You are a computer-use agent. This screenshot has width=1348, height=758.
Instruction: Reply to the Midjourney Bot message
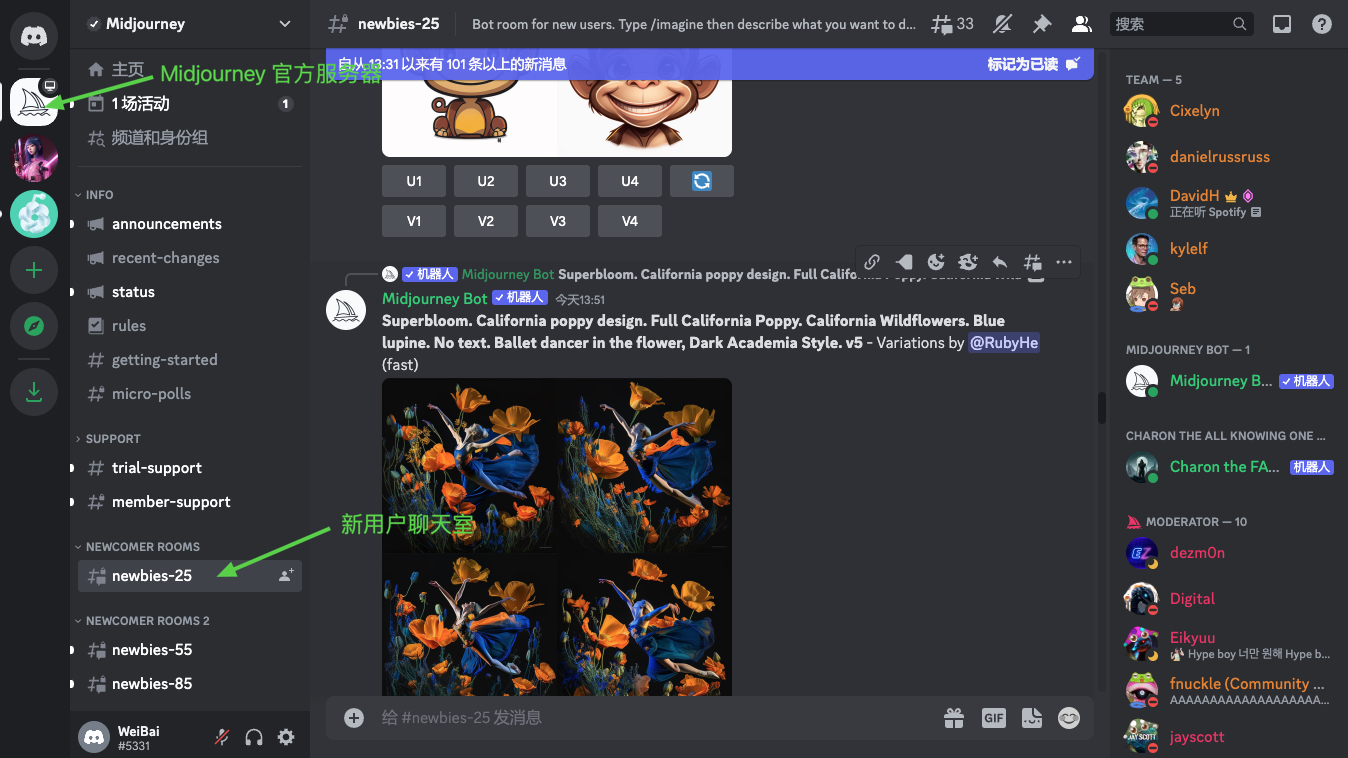coord(1000,261)
